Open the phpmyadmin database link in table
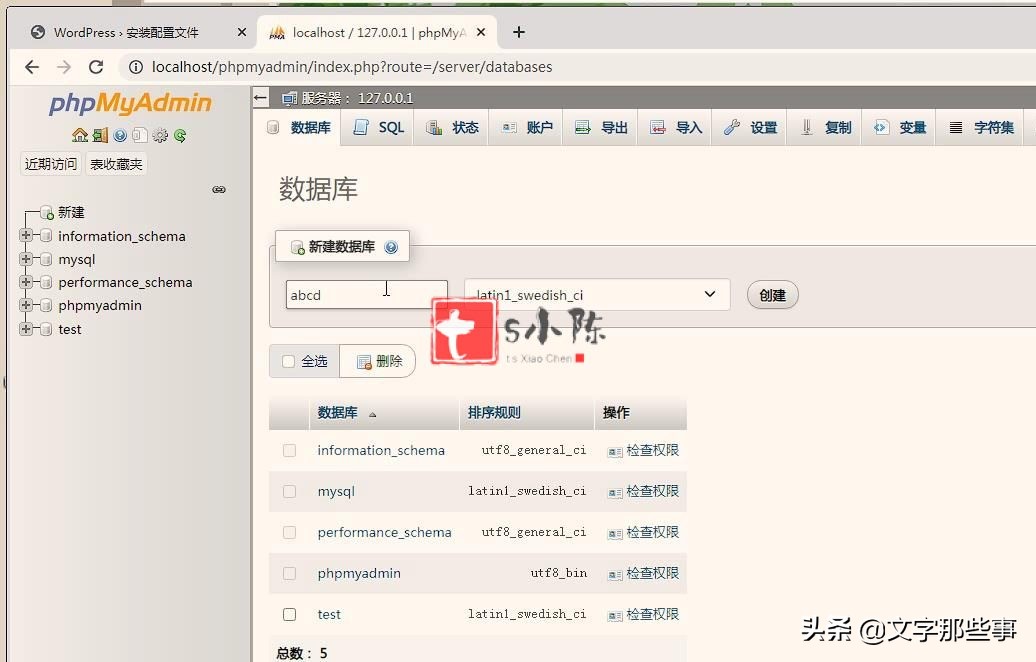Viewport: 1036px width, 662px height. (x=359, y=573)
